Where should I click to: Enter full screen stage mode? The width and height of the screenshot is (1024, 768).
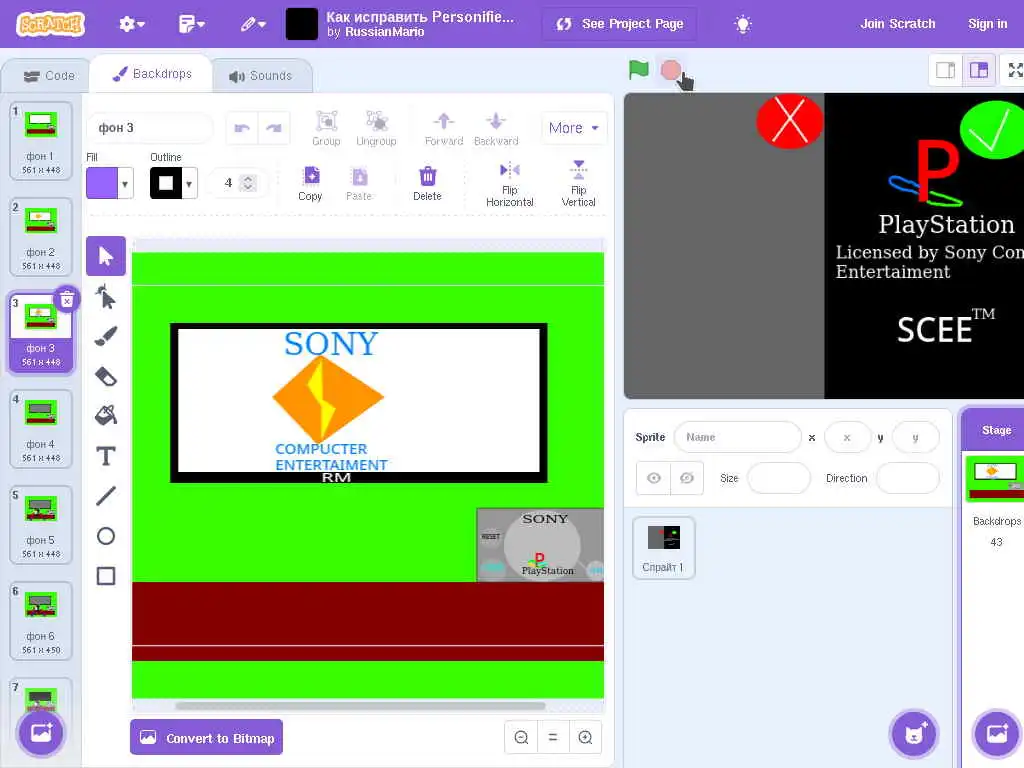(1015, 70)
